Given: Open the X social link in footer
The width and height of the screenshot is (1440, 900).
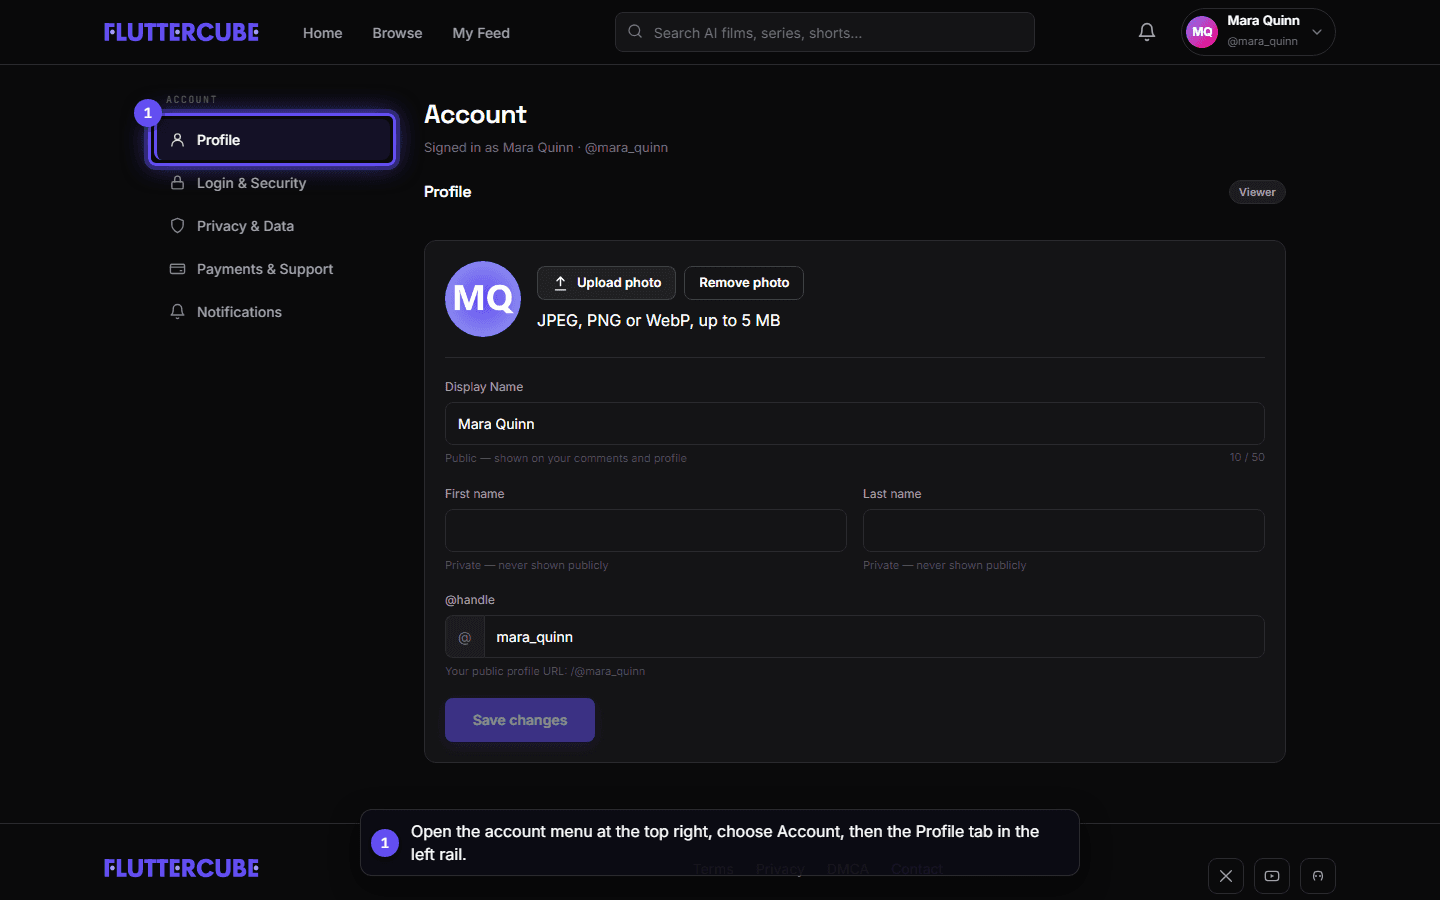Looking at the screenshot, I should click(1226, 876).
